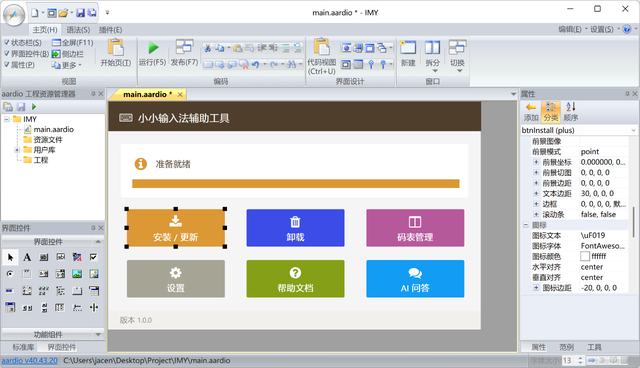Toggle the 侧边栏 sidebar view
This screenshot has height=368, width=640.
coord(67,54)
